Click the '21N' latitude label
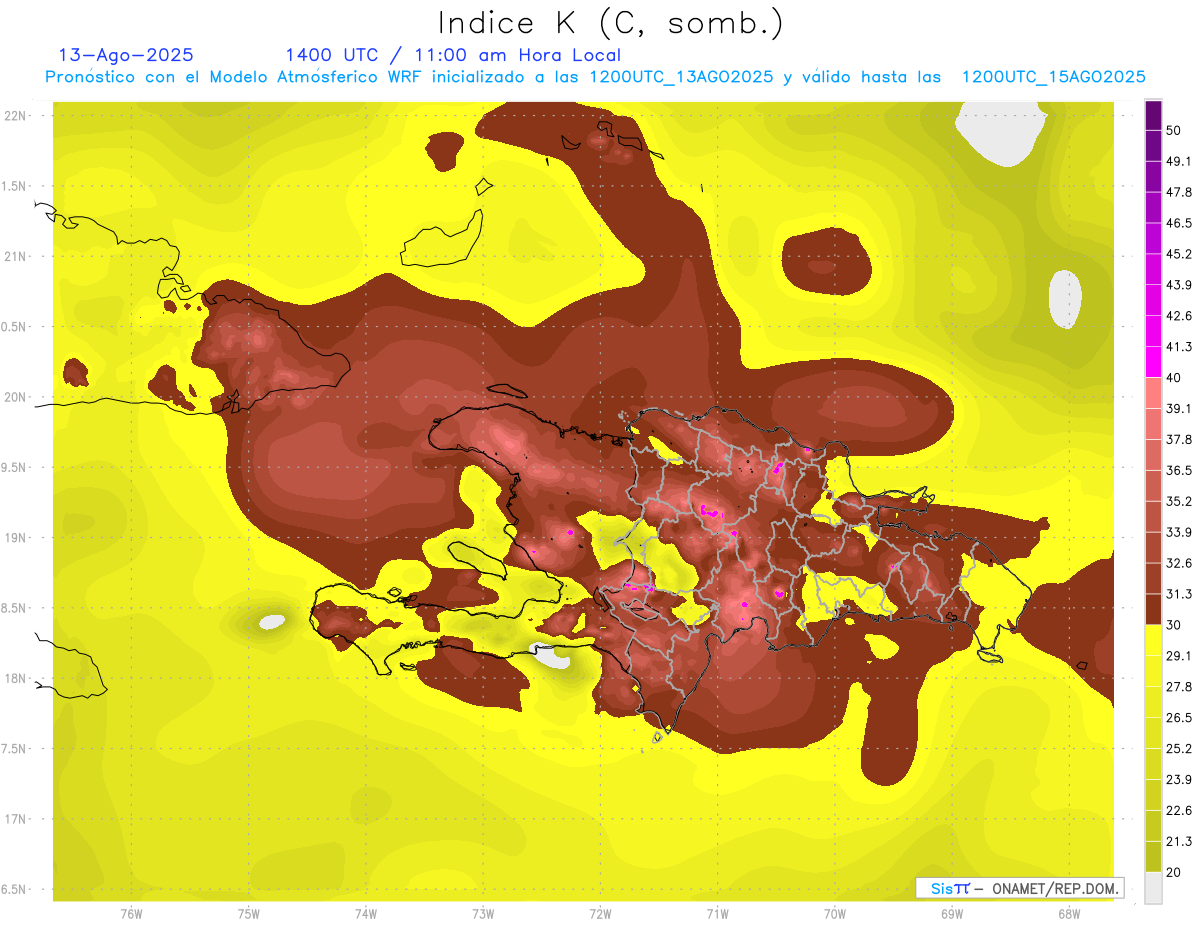Screen dimensions: 1200x927 14,256
